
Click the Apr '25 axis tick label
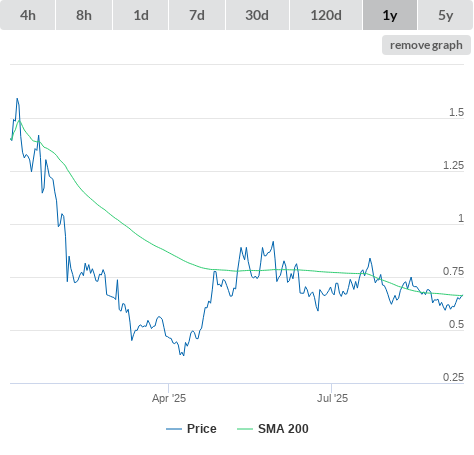169,398
